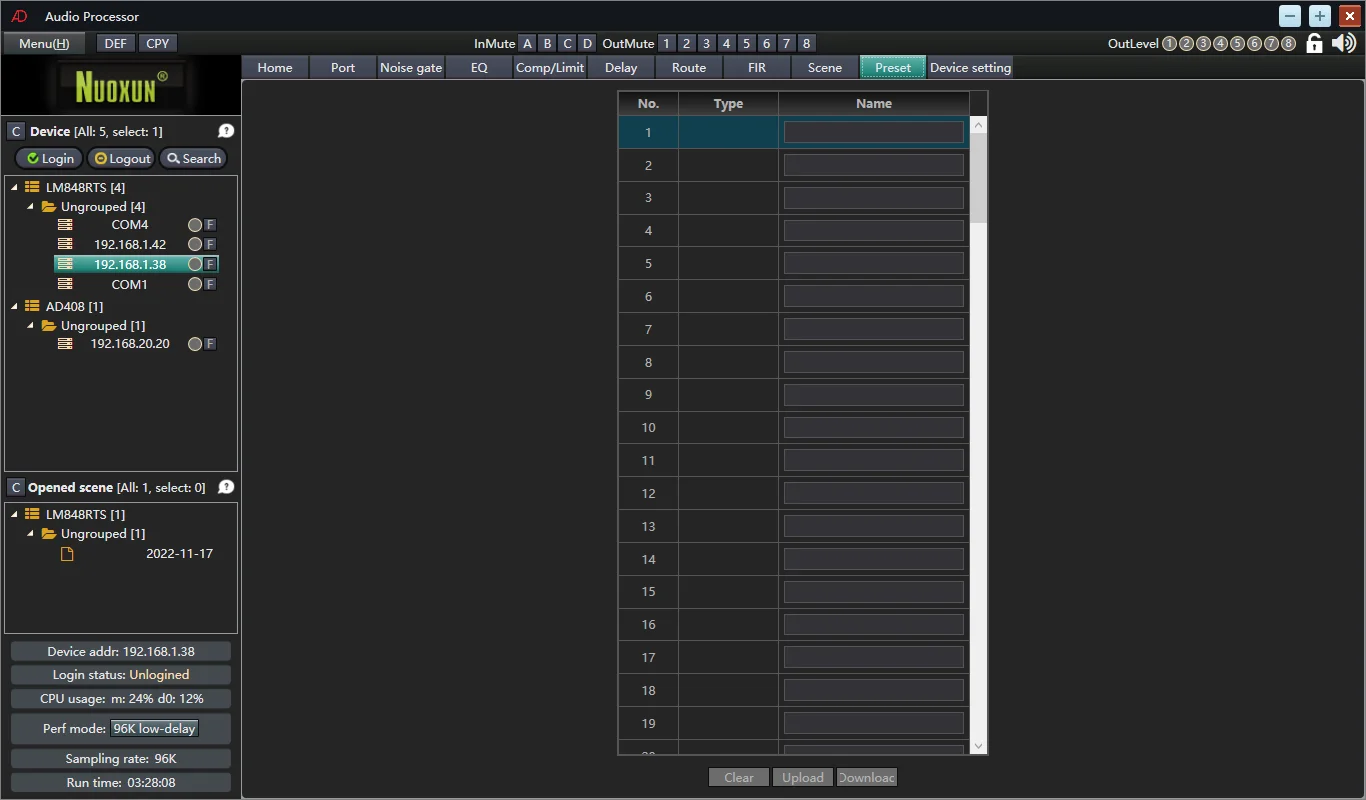The height and width of the screenshot is (800, 1366).
Task: Click the Search devices button
Action: click(193, 159)
